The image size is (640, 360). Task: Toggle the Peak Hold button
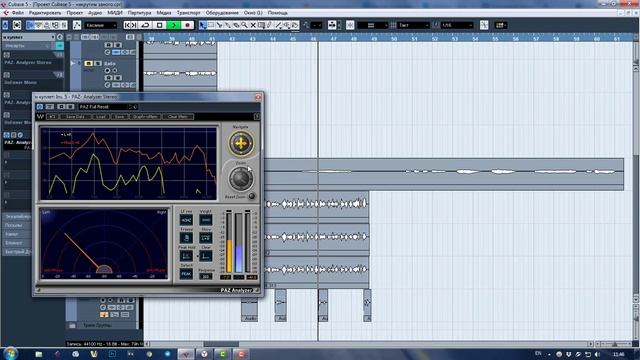[x=186, y=256]
